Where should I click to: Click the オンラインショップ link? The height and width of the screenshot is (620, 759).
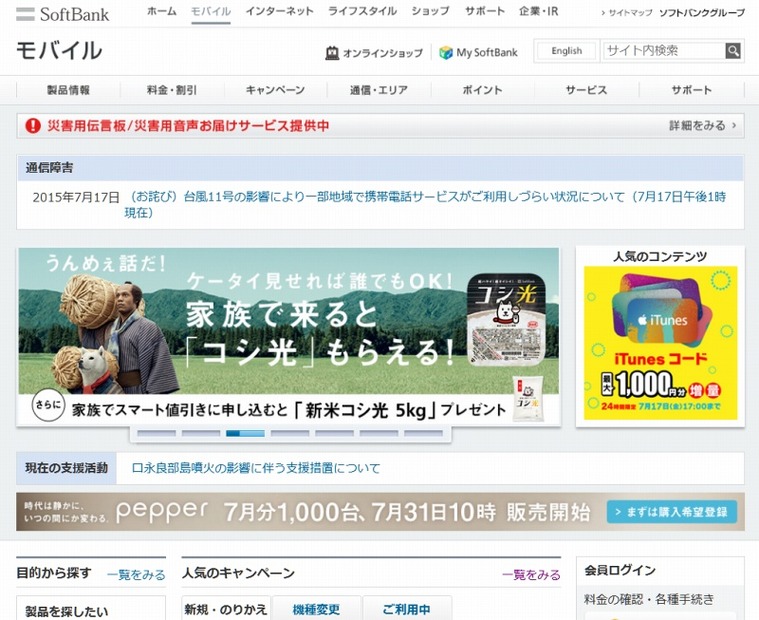click(x=382, y=53)
